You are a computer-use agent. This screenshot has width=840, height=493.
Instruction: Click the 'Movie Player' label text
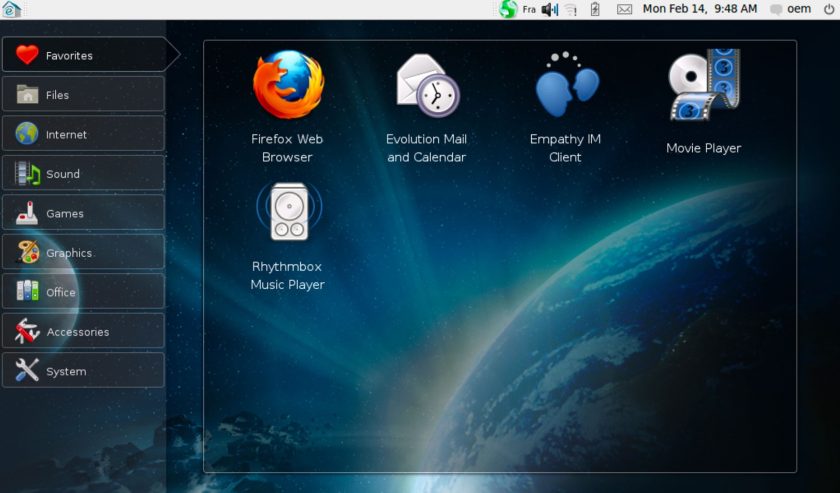pyautogui.click(x=703, y=148)
